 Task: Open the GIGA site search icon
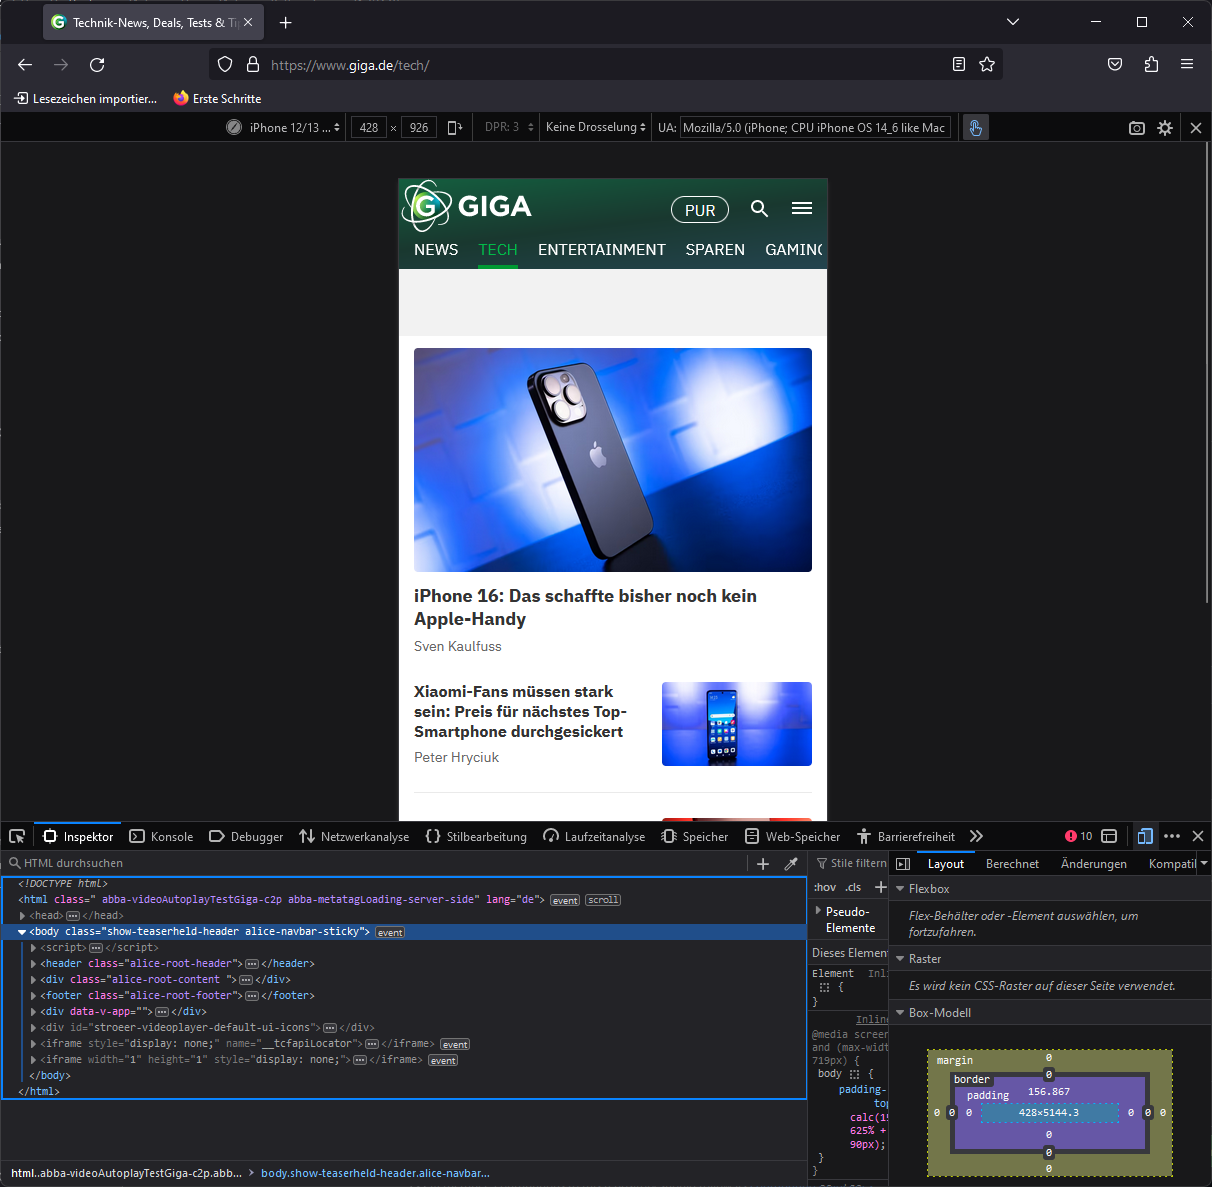pos(759,209)
